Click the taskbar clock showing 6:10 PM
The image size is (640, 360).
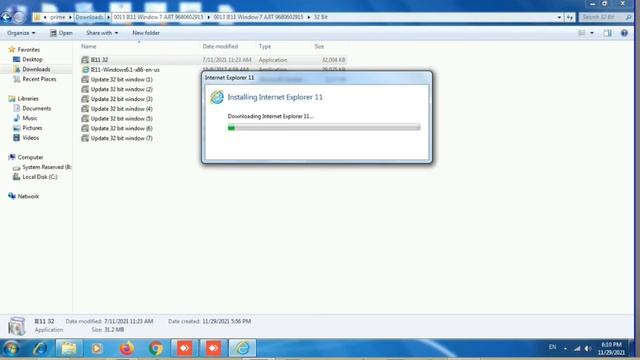pos(611,348)
